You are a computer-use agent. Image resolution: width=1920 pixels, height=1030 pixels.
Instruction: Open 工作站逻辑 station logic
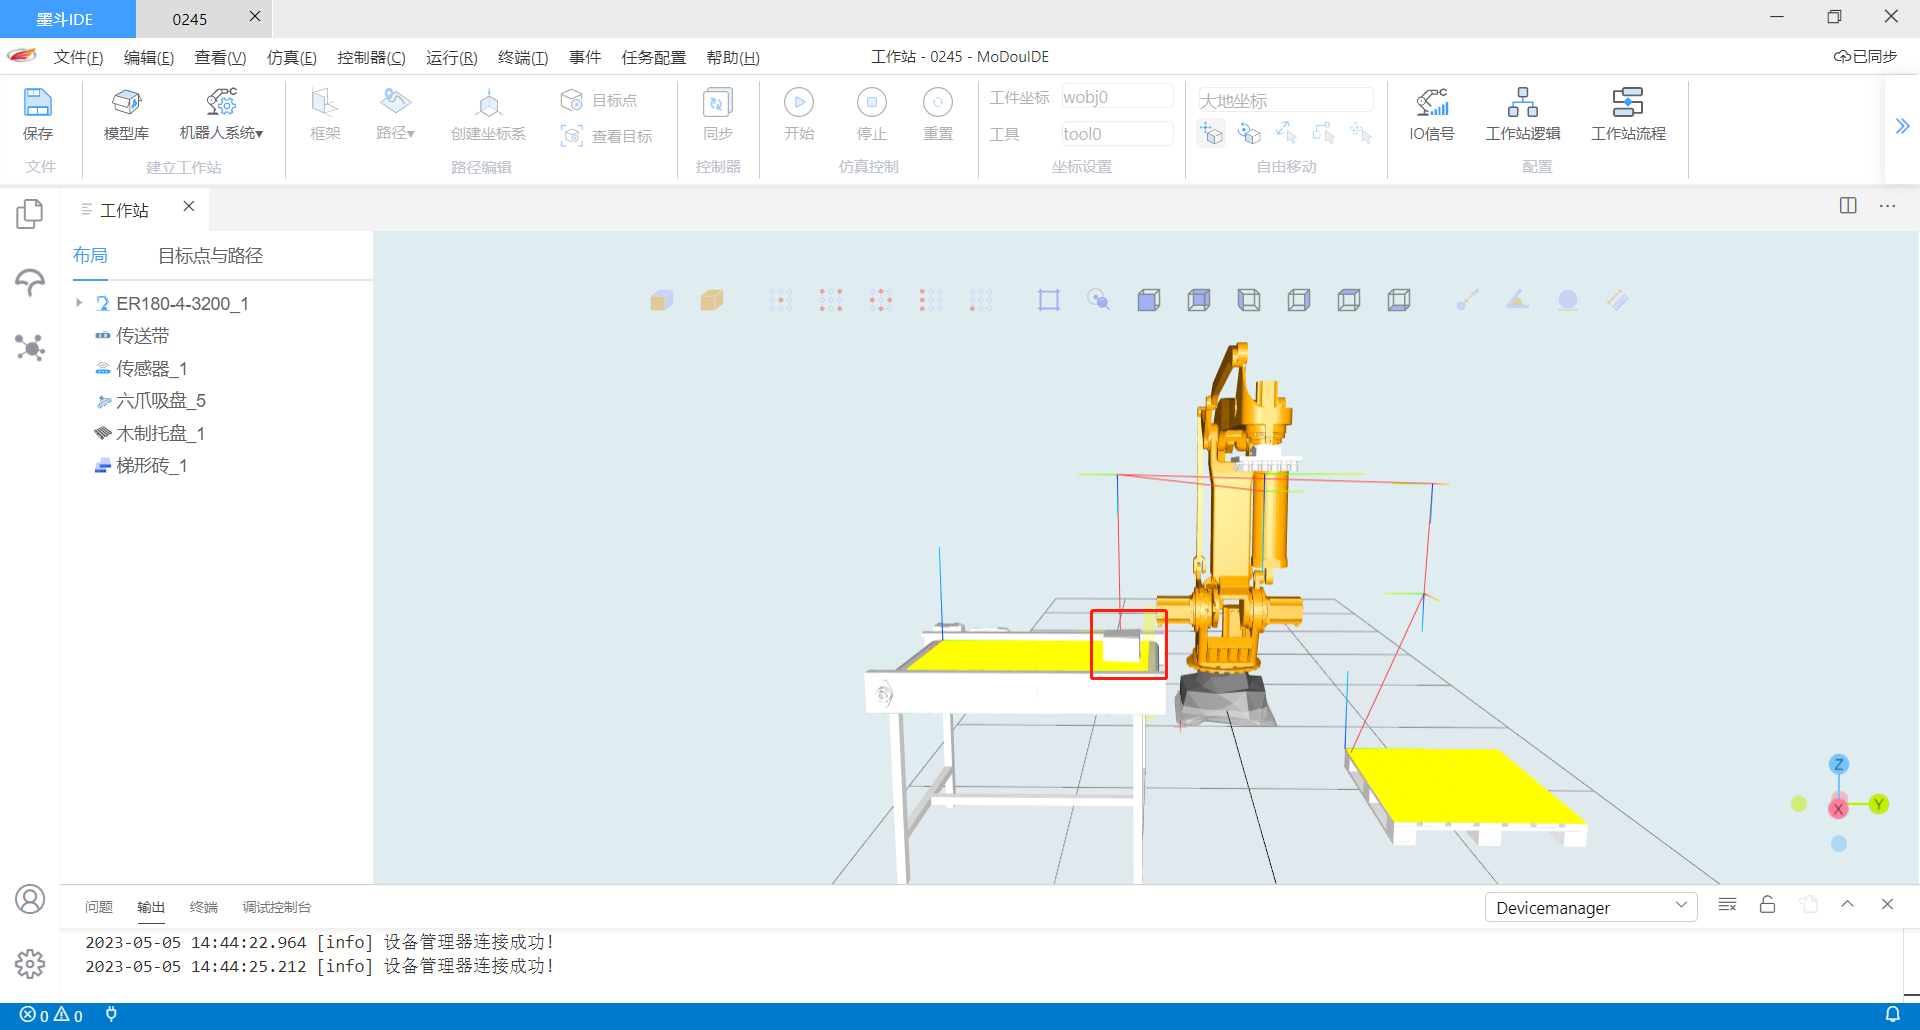click(x=1522, y=113)
